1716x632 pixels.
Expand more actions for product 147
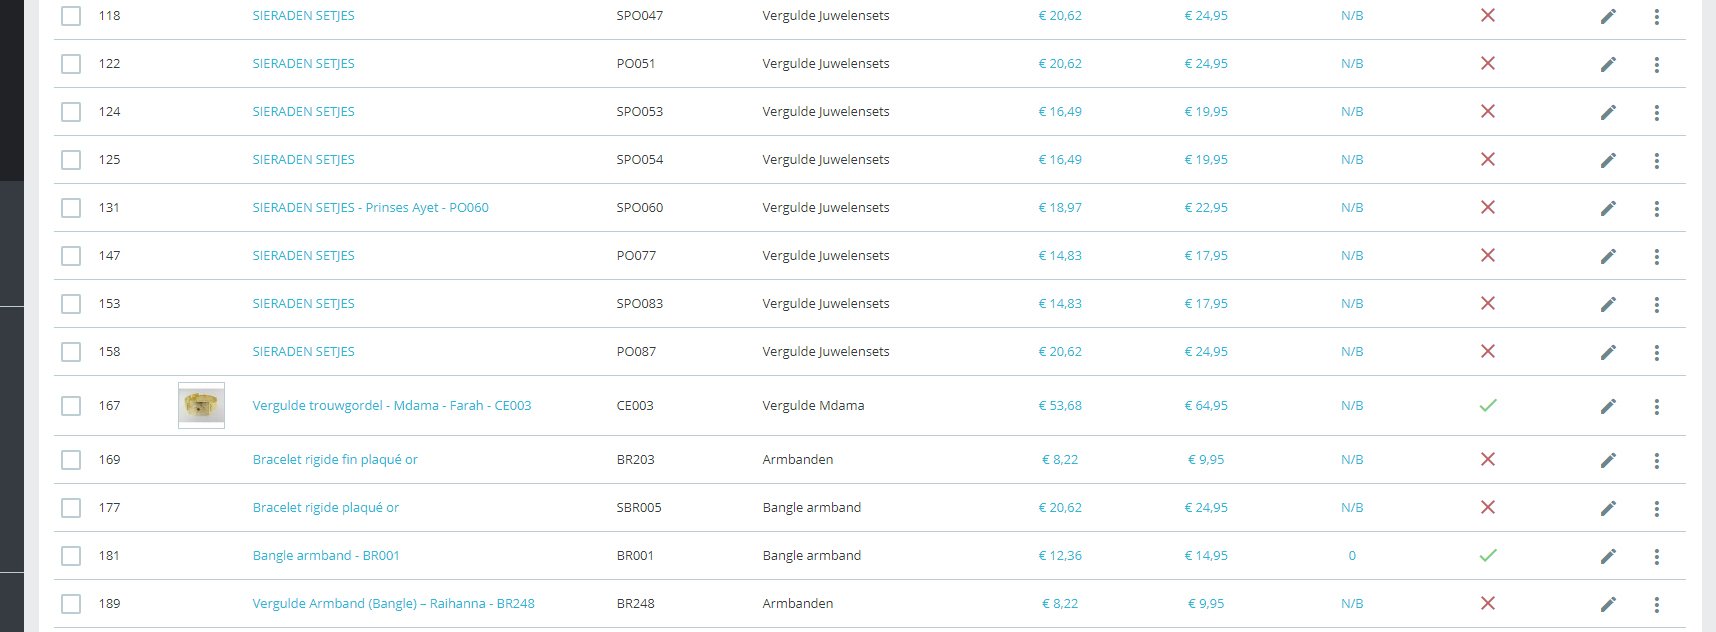pos(1657,257)
